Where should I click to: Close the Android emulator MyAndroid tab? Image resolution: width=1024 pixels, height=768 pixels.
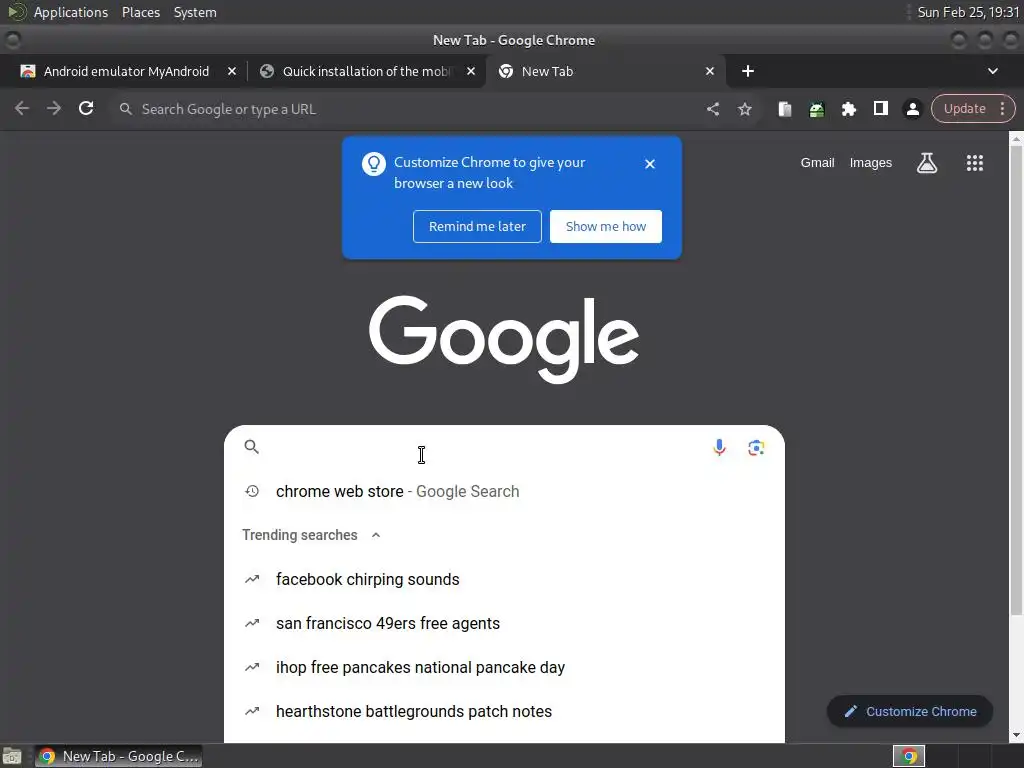[x=232, y=71]
